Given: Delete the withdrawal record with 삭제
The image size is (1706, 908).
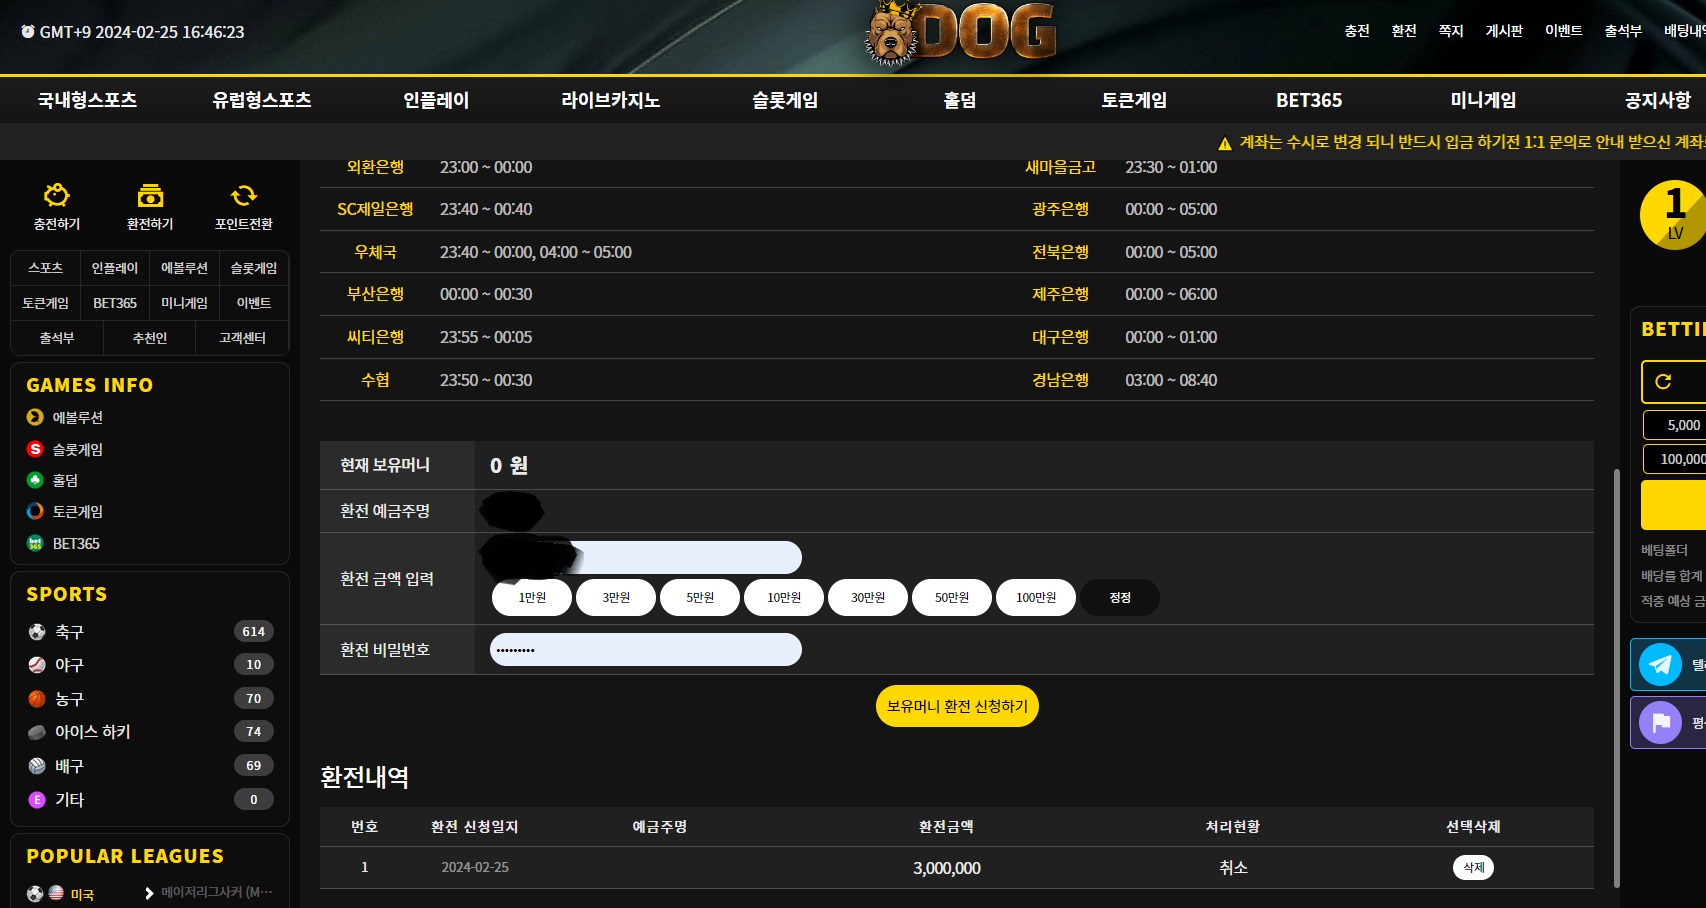Looking at the screenshot, I should pyautogui.click(x=1472, y=867).
